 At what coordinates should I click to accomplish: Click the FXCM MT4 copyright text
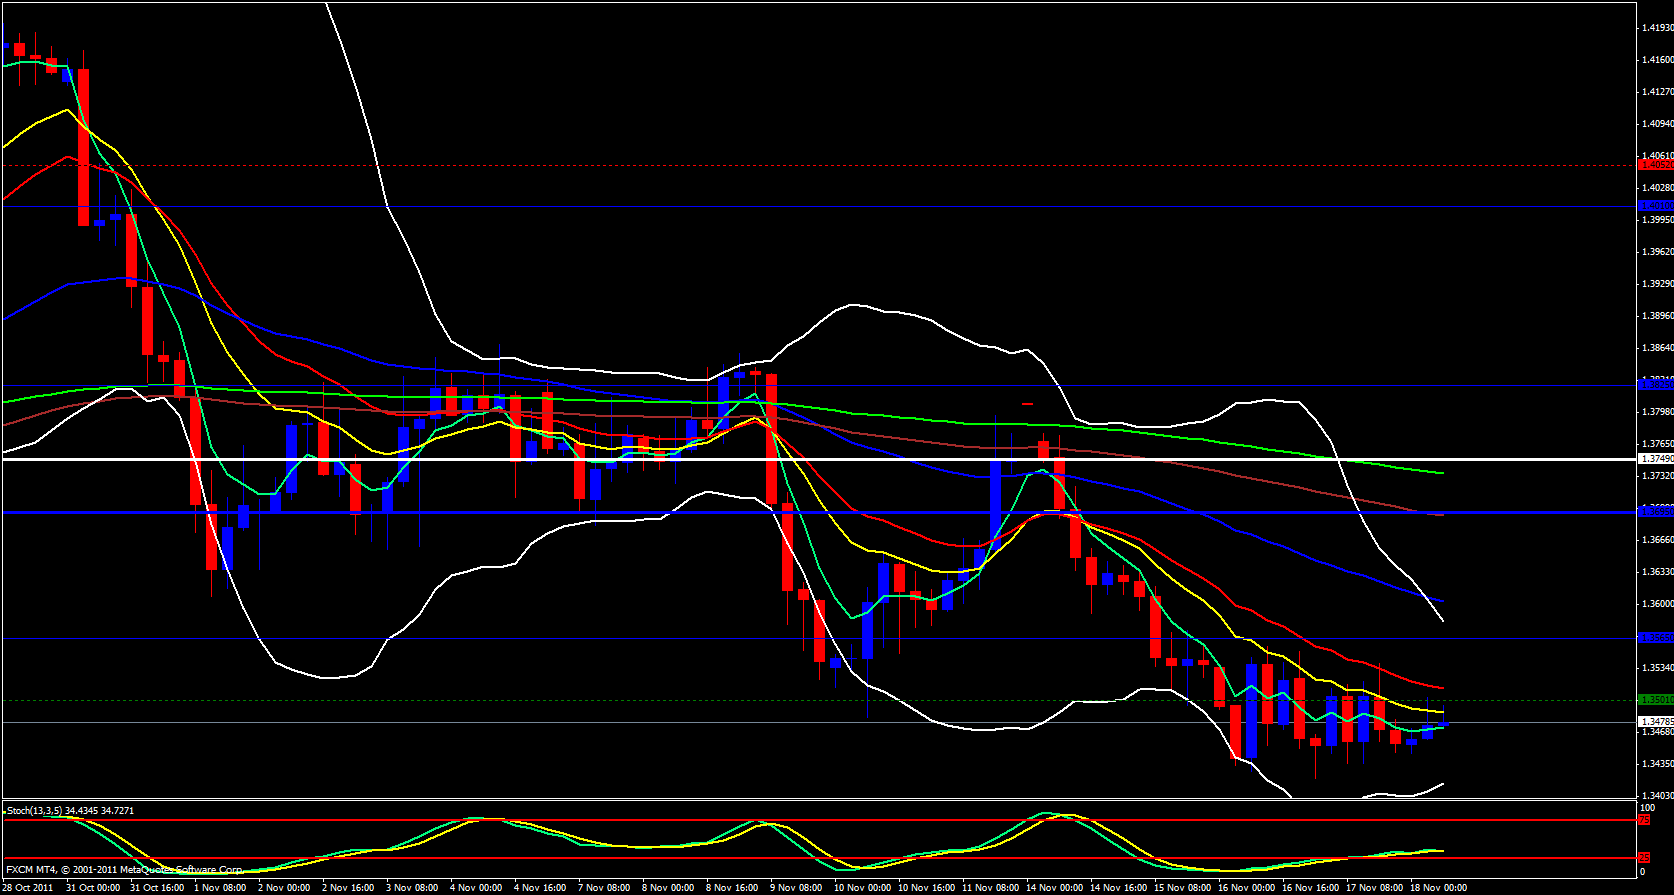coord(124,870)
